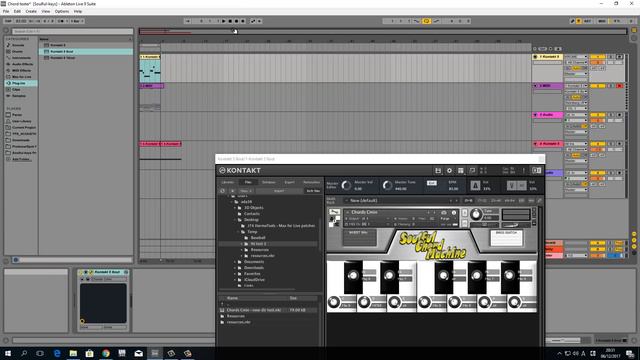Toggle arm button on 3 Audio track
The height and width of the screenshot is (360, 640).
[x=620, y=115]
